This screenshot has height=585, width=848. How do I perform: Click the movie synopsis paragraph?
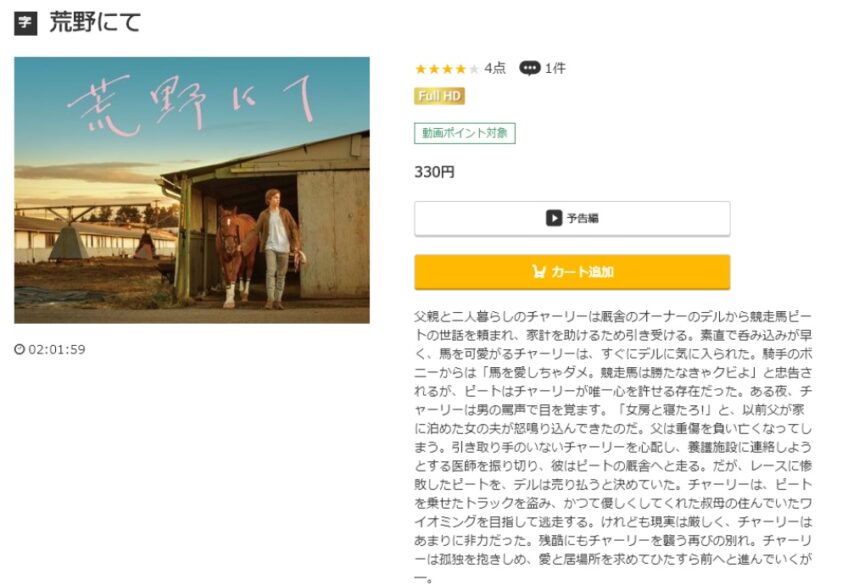click(x=613, y=447)
